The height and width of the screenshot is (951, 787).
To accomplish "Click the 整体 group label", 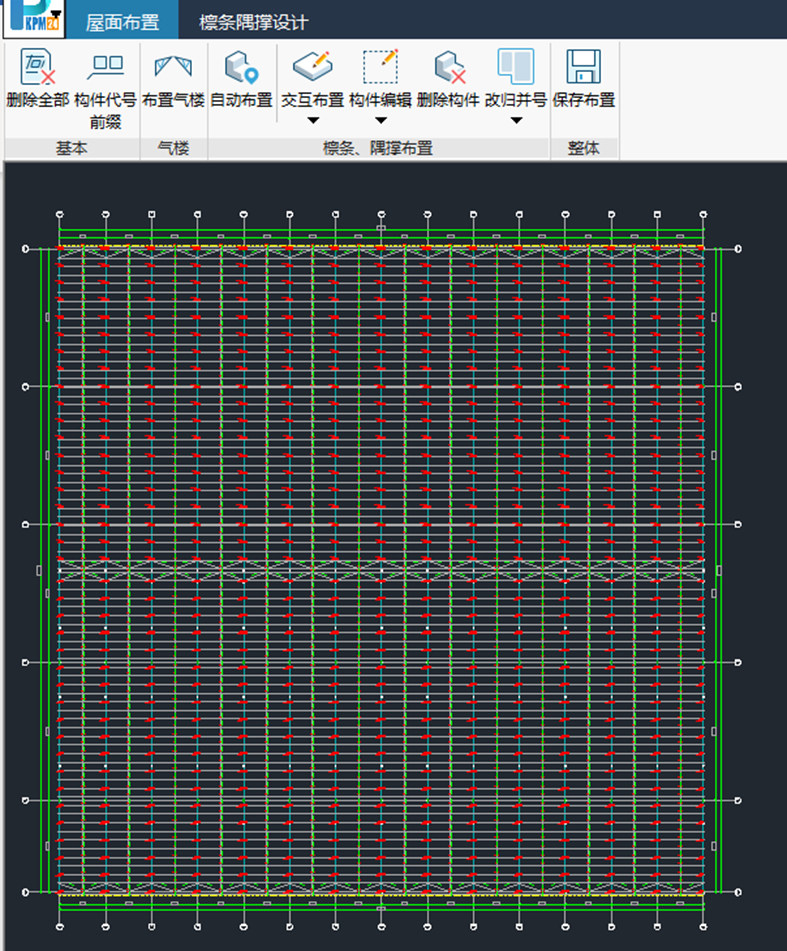I will [x=583, y=148].
